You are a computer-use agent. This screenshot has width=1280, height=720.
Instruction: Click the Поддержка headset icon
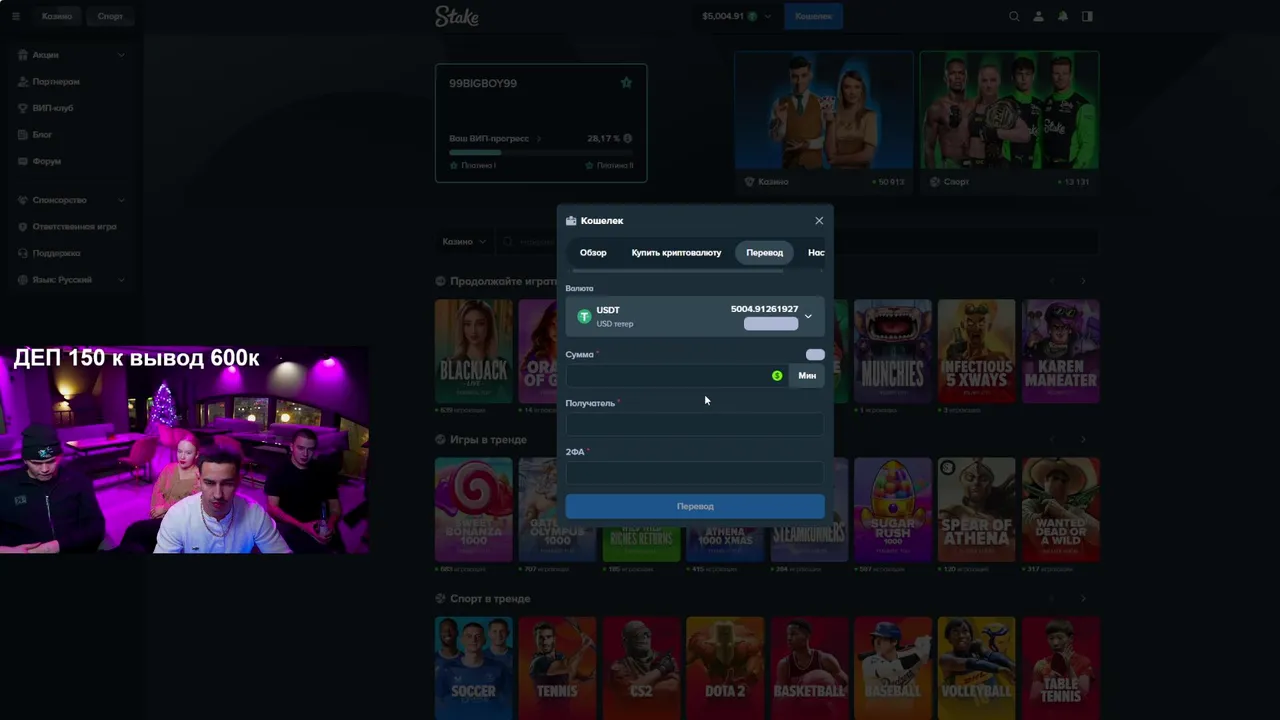(x=23, y=253)
